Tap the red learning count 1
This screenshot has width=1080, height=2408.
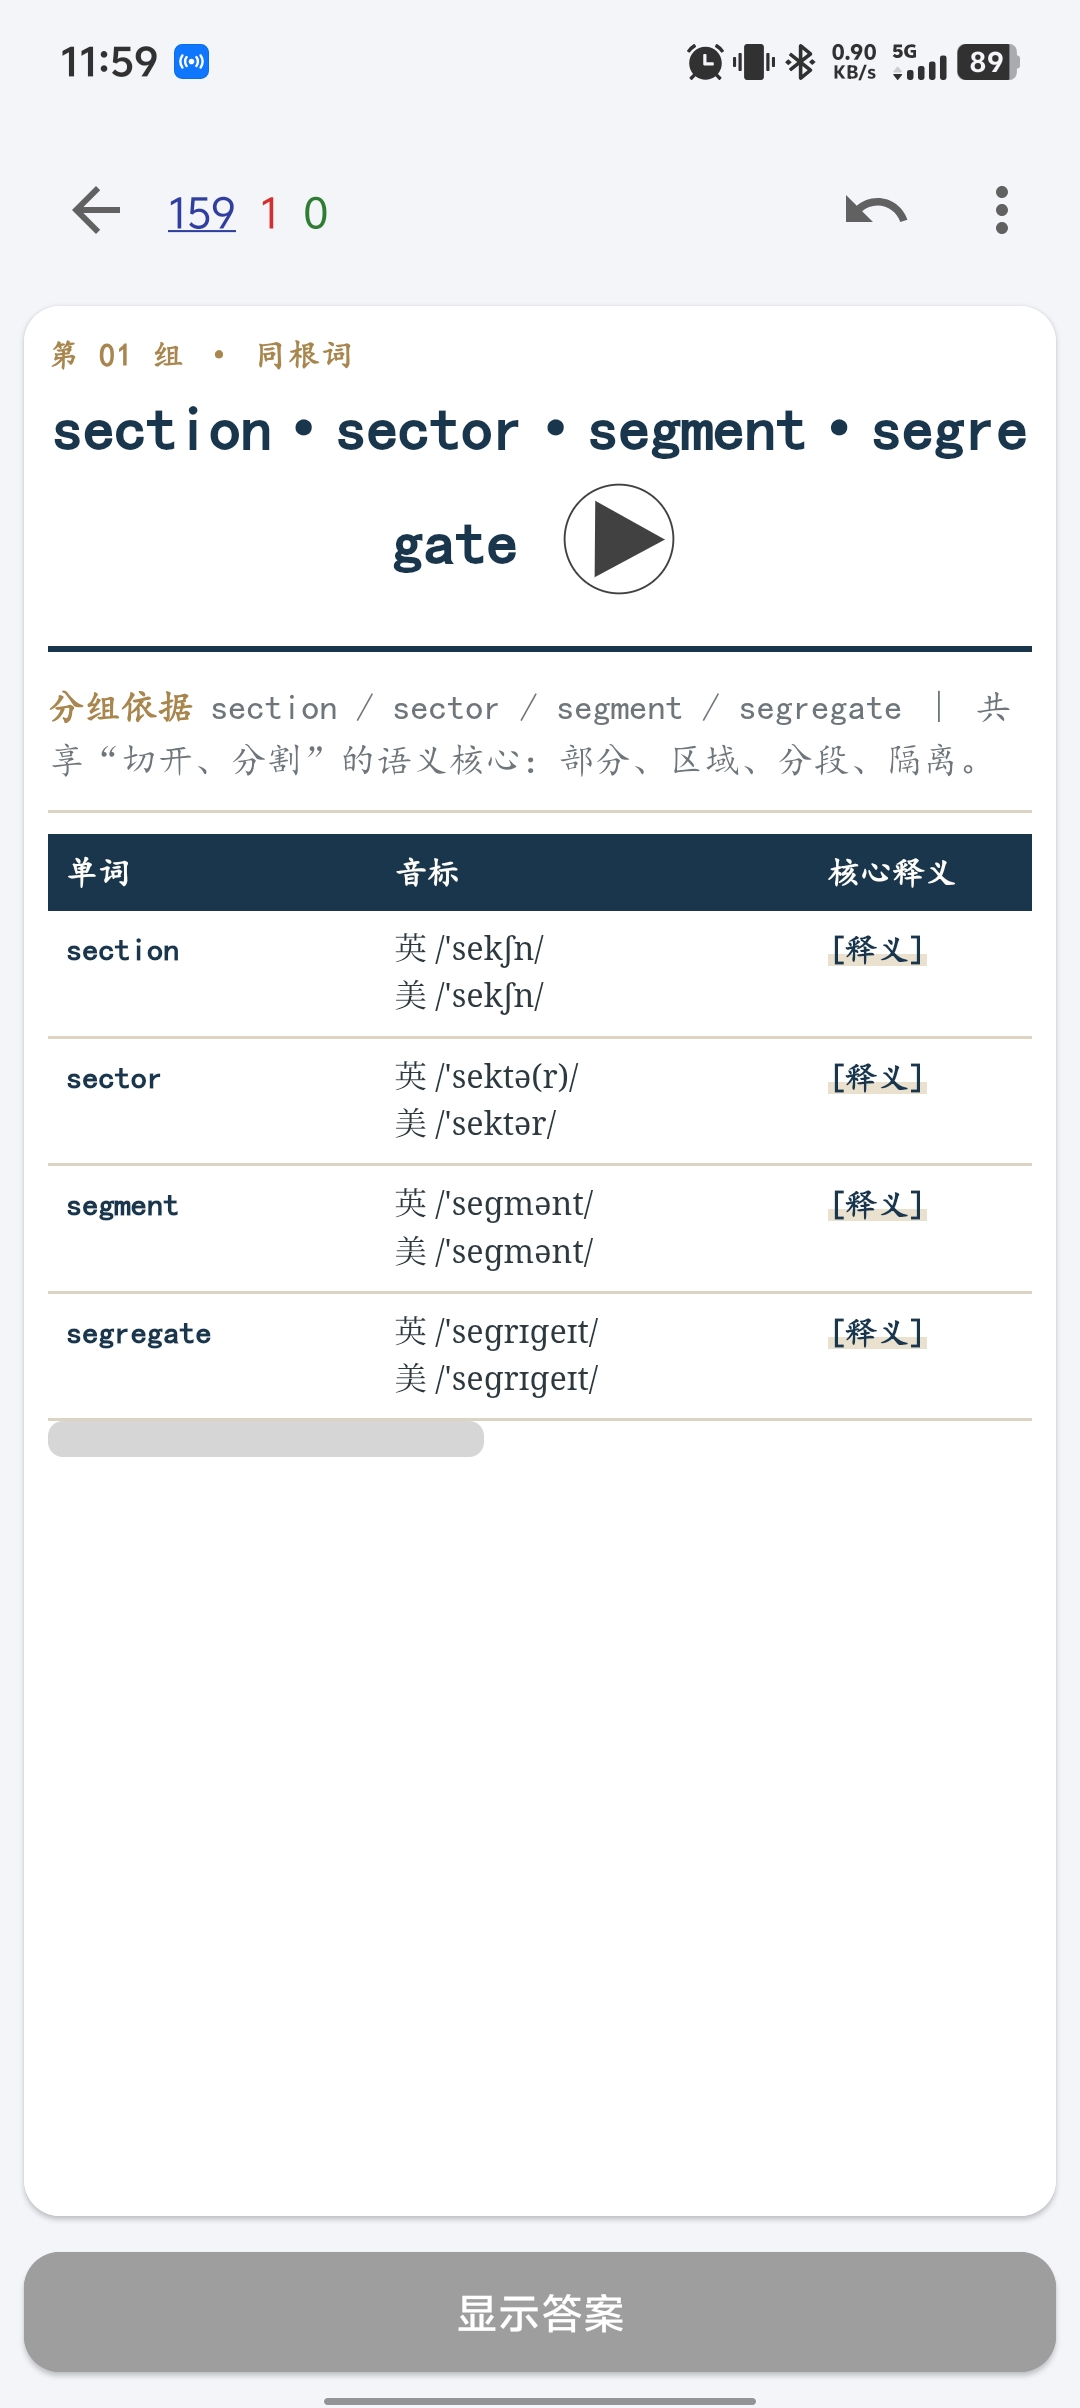pos(269,213)
